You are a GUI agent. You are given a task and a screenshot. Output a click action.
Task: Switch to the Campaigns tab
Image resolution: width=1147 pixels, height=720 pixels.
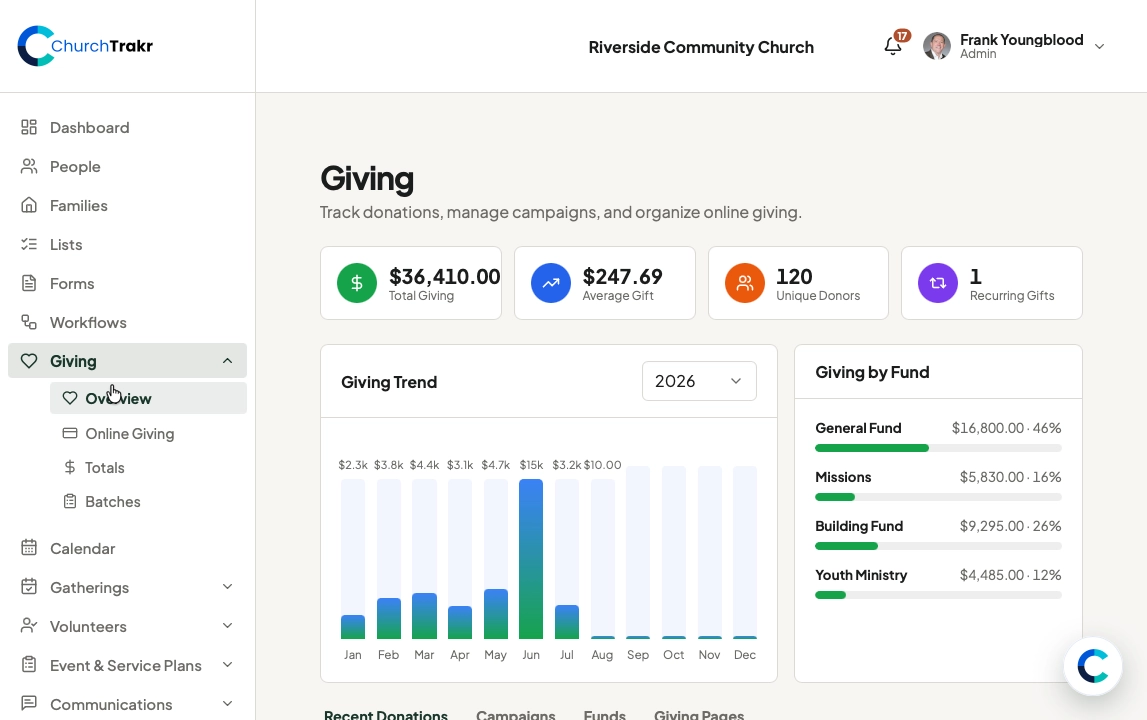pos(516,714)
